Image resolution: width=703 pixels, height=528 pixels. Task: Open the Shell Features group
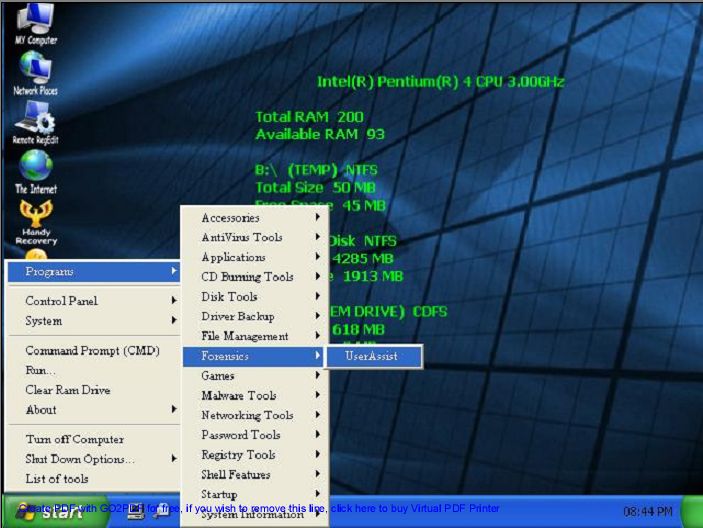pos(255,474)
